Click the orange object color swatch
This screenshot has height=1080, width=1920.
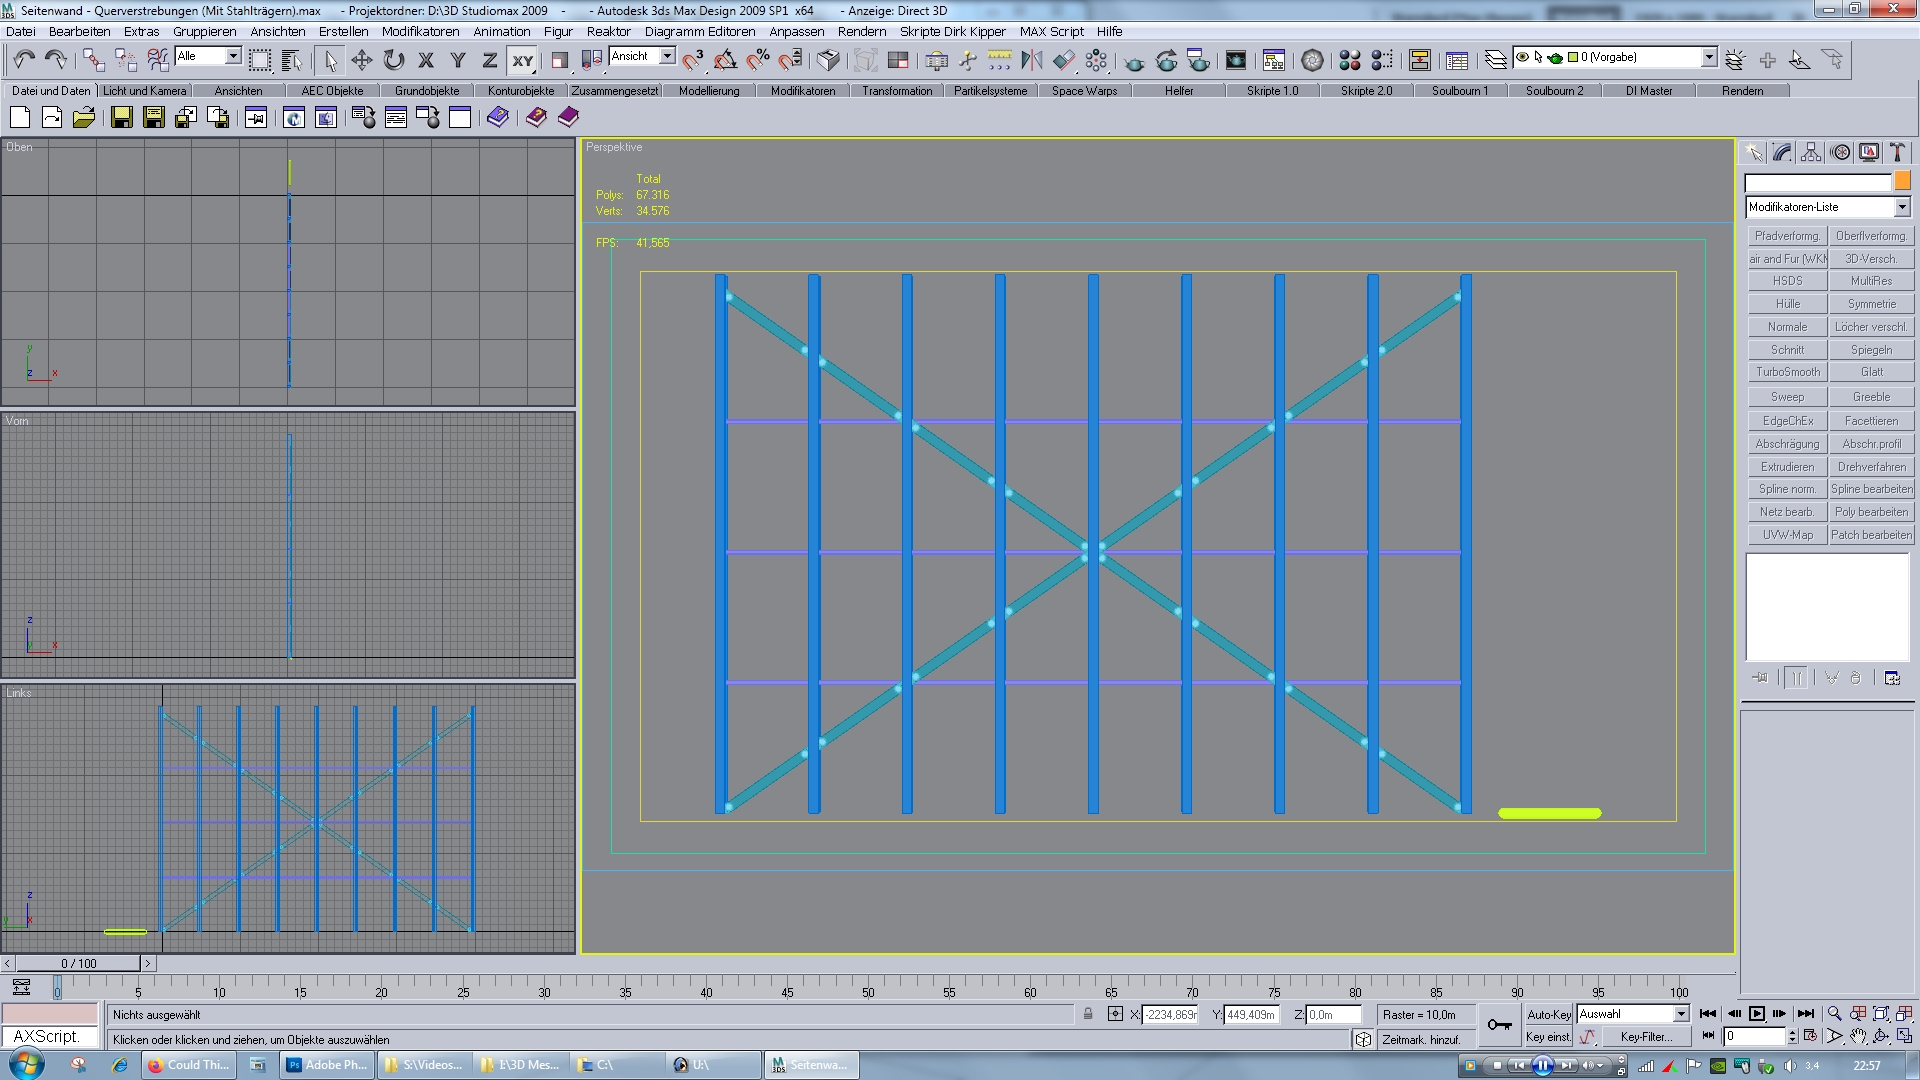1902,182
